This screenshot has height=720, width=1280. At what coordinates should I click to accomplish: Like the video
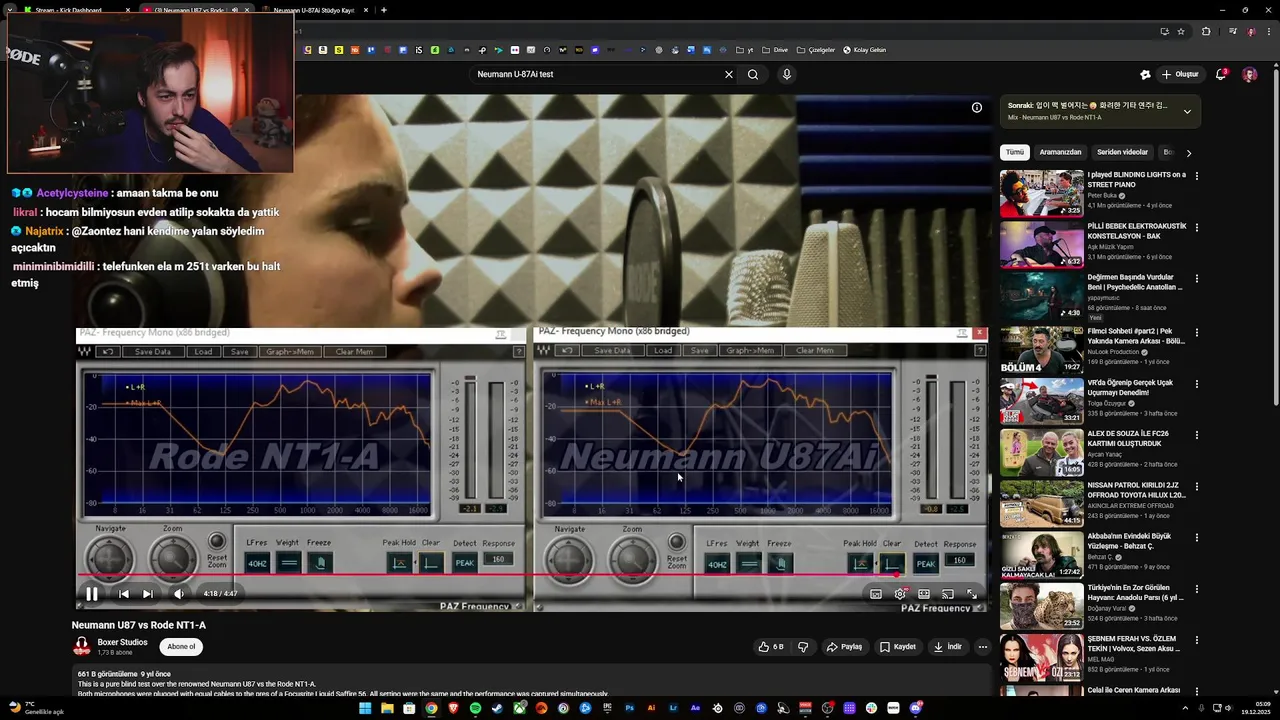click(770, 647)
